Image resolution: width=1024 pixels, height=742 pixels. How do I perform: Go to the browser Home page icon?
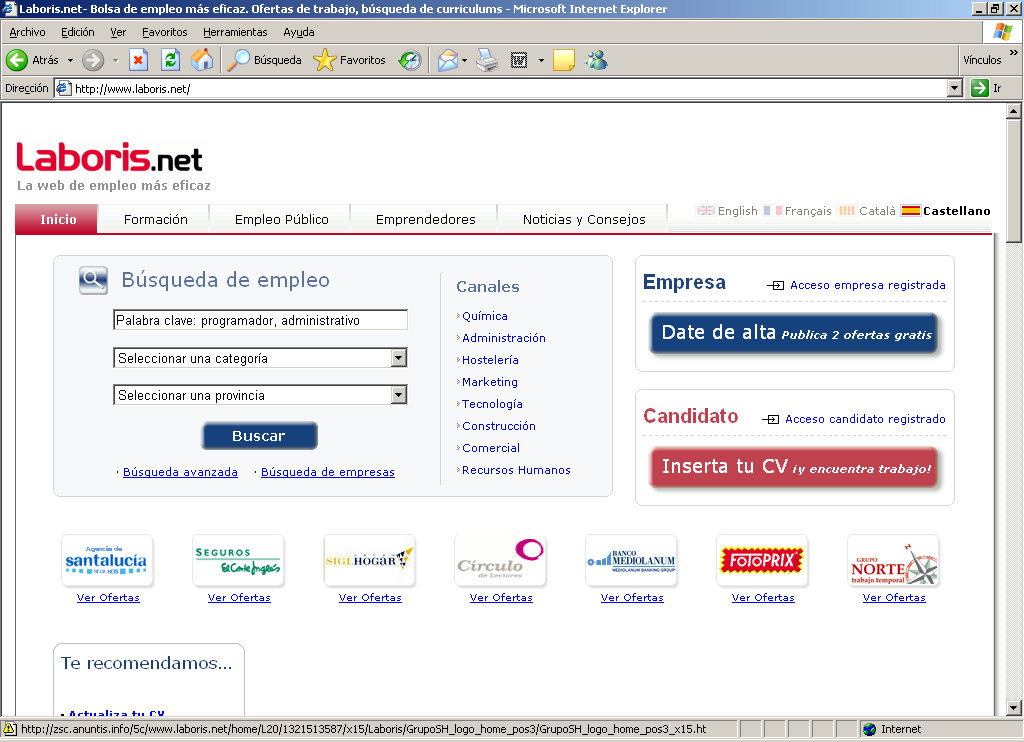(x=202, y=60)
